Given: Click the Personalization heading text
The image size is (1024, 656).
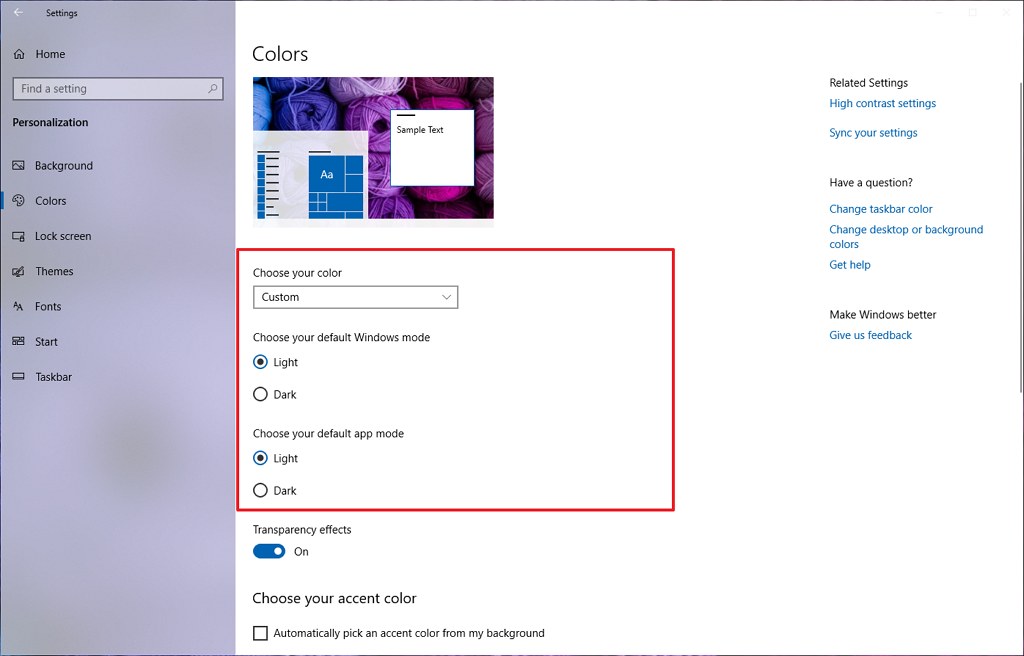Looking at the screenshot, I should point(50,122).
